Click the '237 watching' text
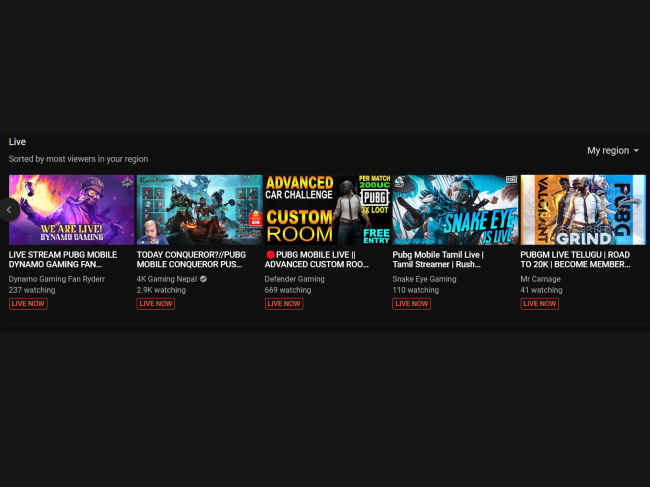 32,290
